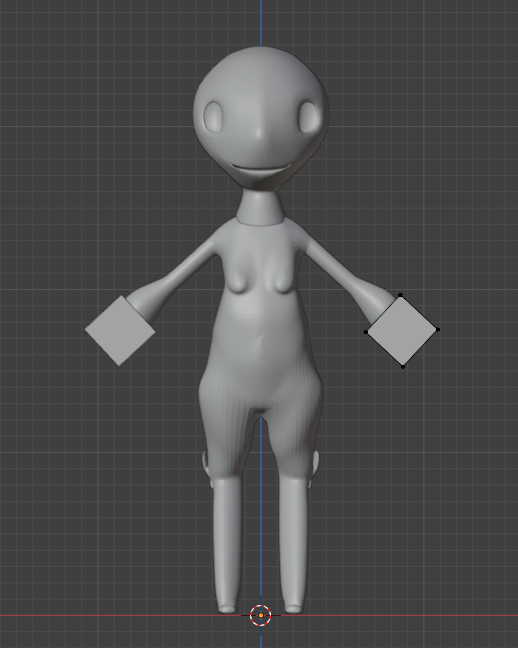The image size is (518, 648).
Task: Click the 3D cursor at the world origin
Action: 261,615
